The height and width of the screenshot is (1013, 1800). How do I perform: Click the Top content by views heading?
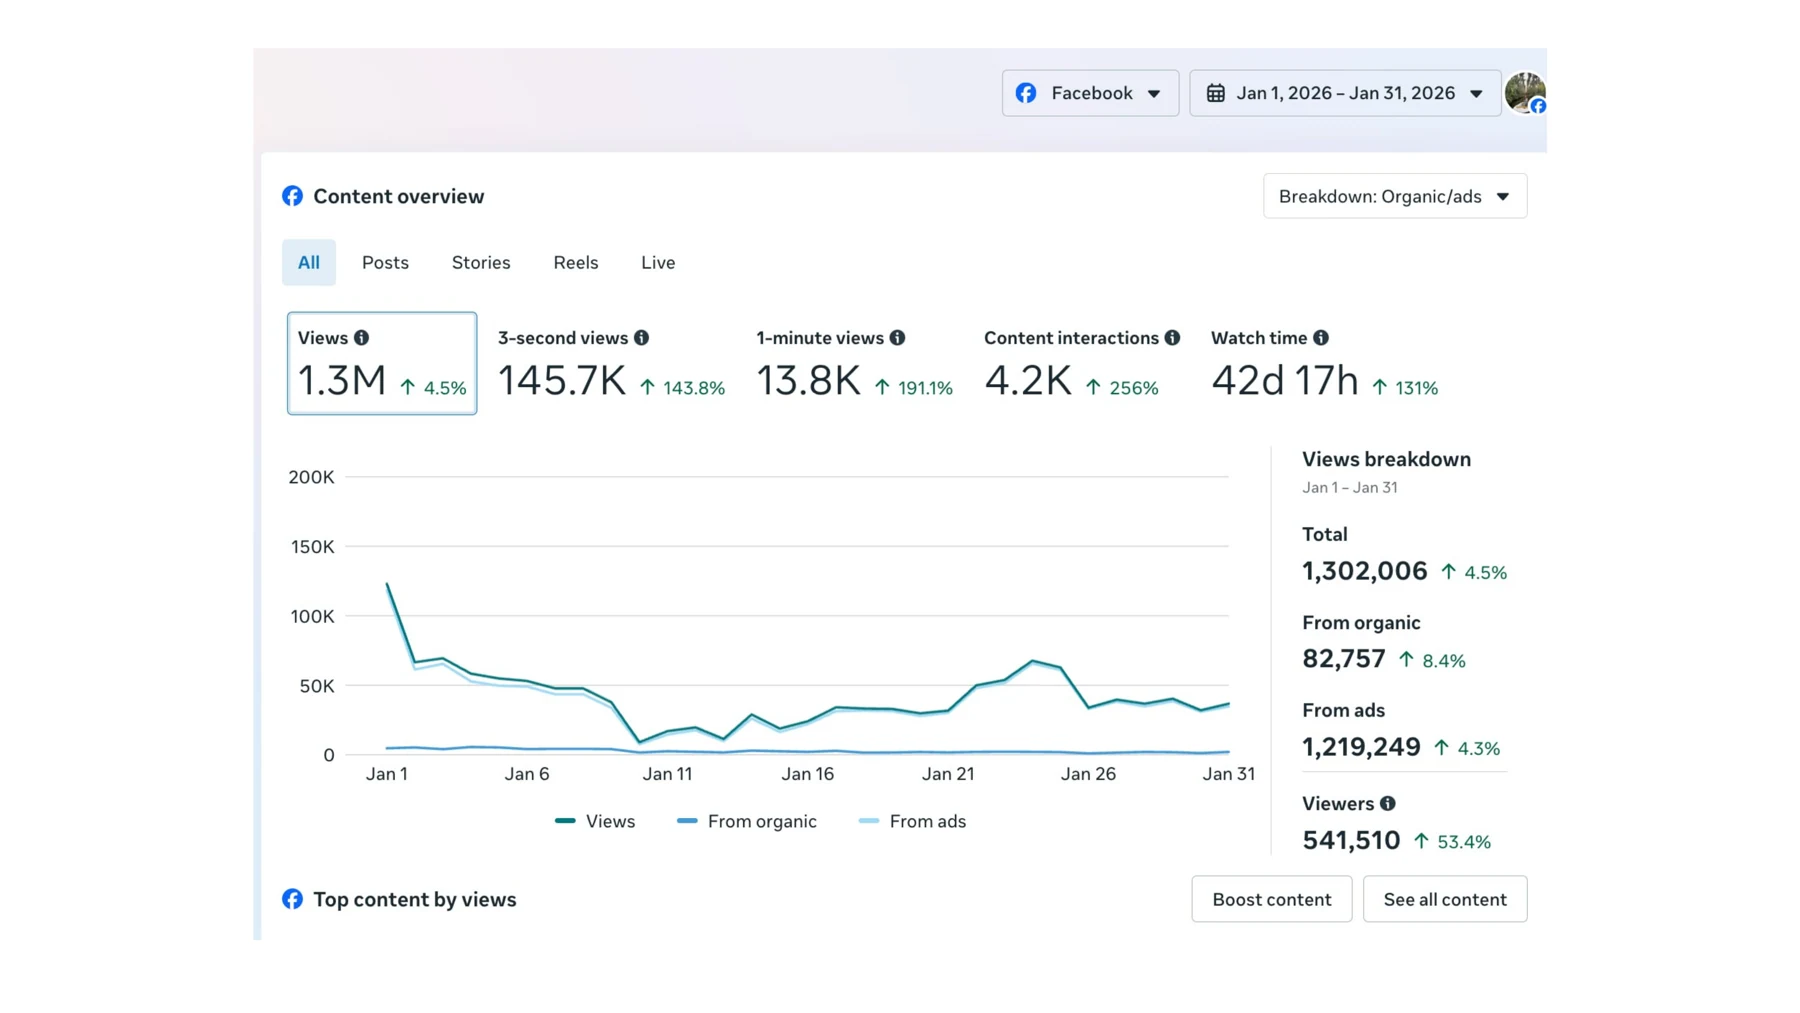(415, 899)
